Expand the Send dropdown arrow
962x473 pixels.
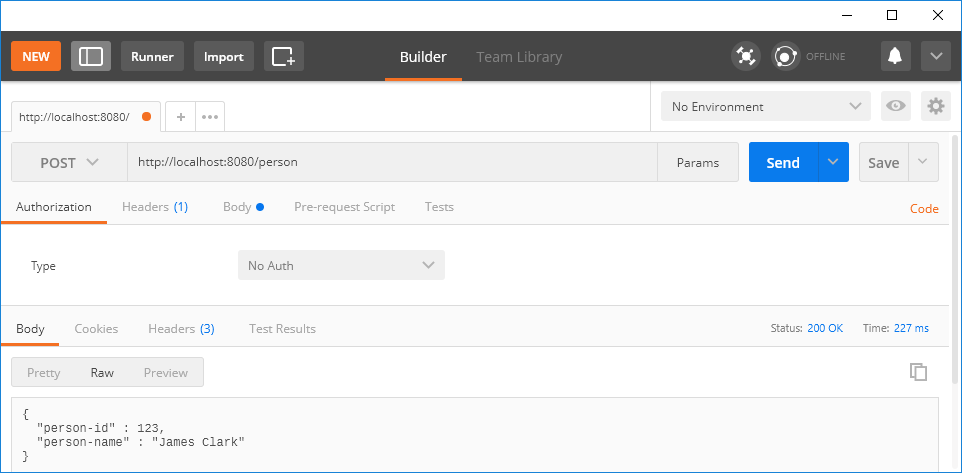click(x=833, y=163)
